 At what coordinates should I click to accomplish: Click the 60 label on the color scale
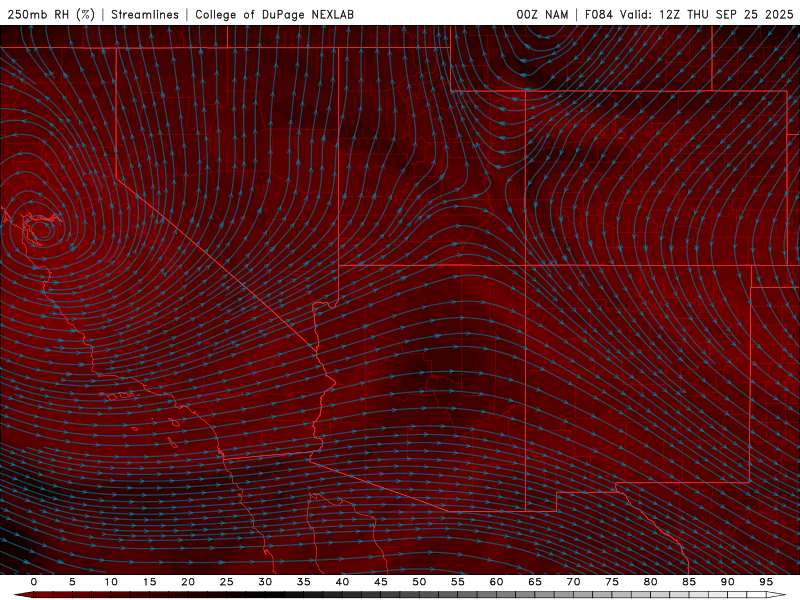click(496, 582)
